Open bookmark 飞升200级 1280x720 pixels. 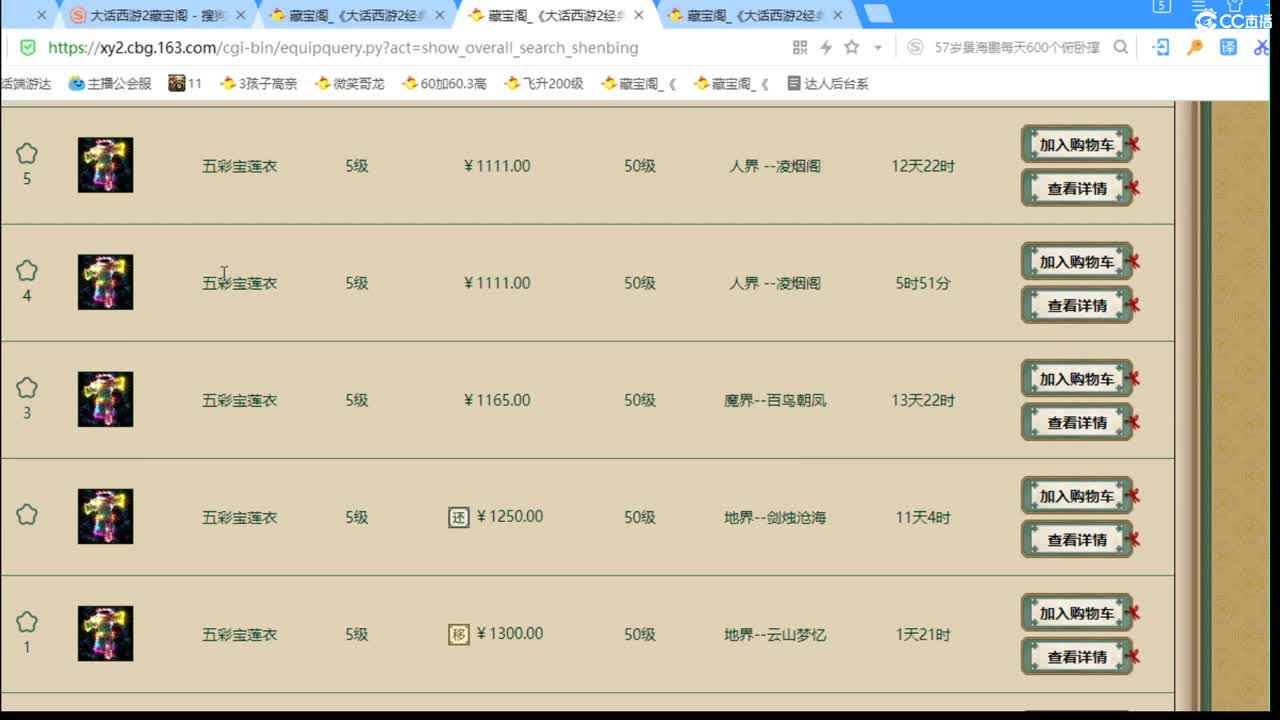point(544,83)
